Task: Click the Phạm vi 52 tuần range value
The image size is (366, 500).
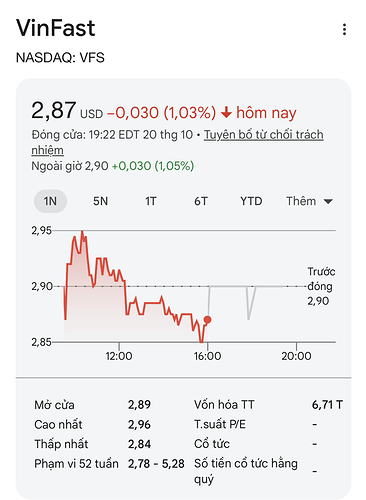Action: pos(156,464)
